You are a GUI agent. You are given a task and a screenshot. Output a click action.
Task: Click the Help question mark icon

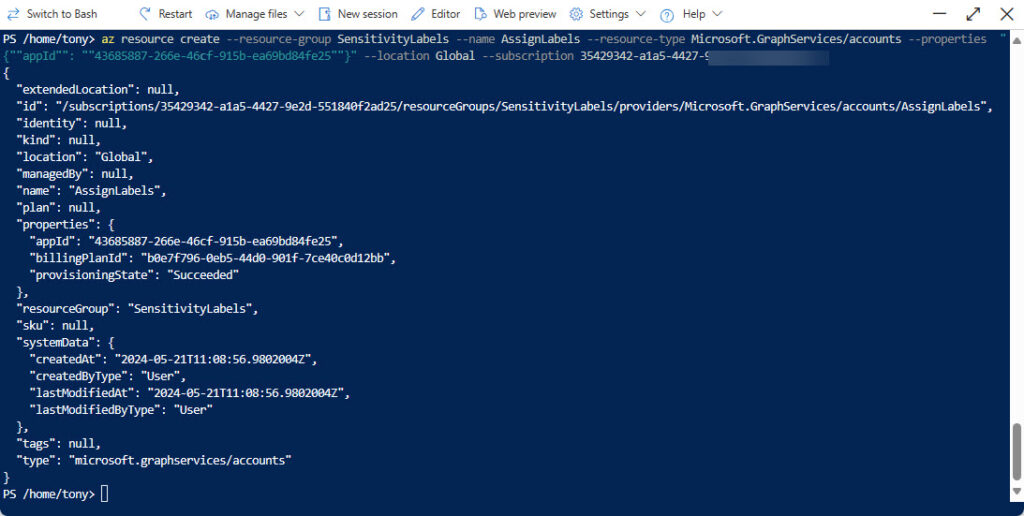[x=667, y=14]
